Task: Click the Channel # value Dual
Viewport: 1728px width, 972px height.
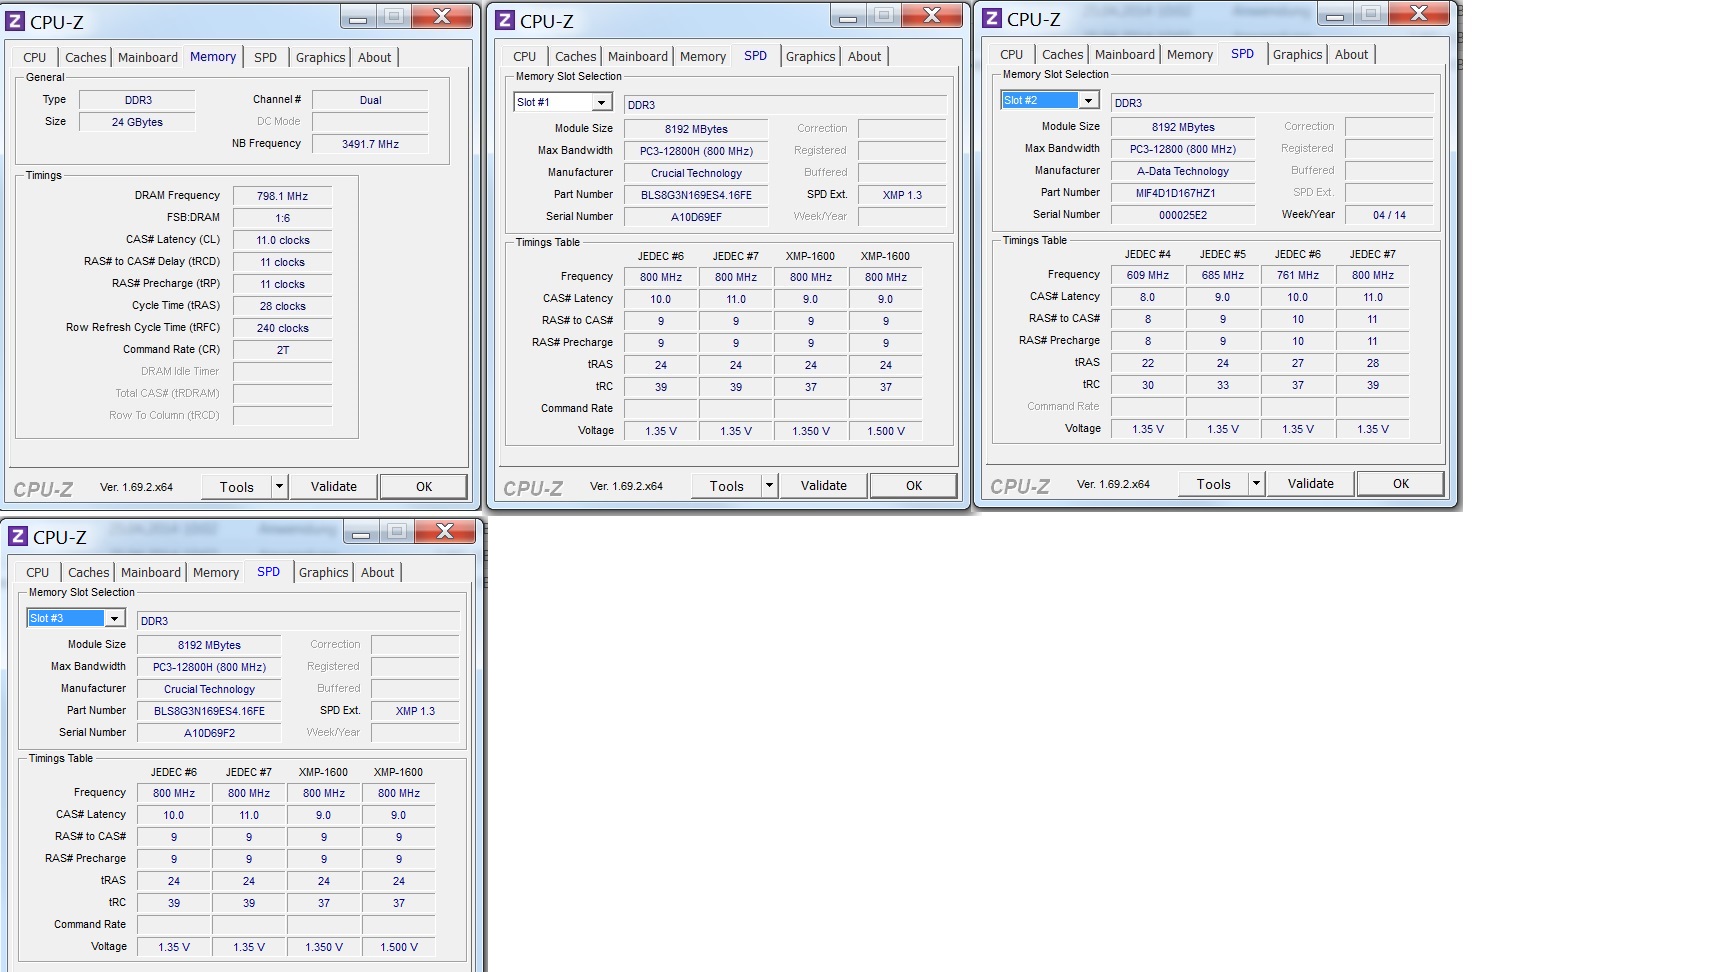Action: click(x=370, y=100)
